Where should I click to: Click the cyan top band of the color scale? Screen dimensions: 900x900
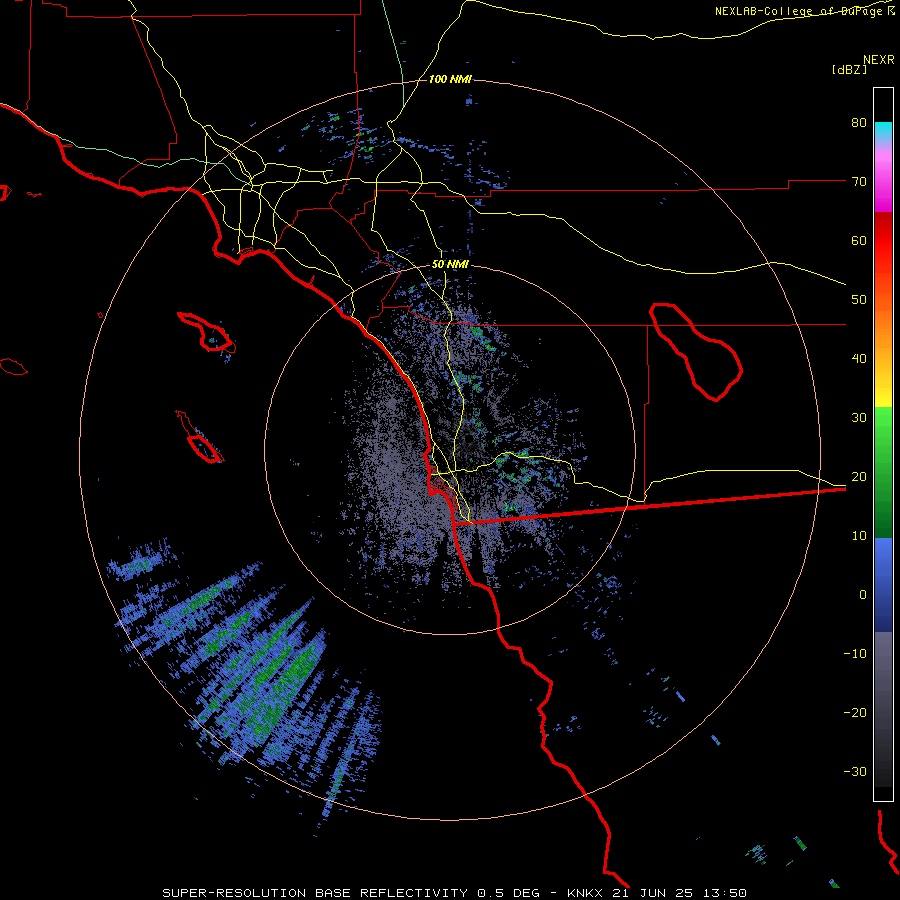coord(883,130)
